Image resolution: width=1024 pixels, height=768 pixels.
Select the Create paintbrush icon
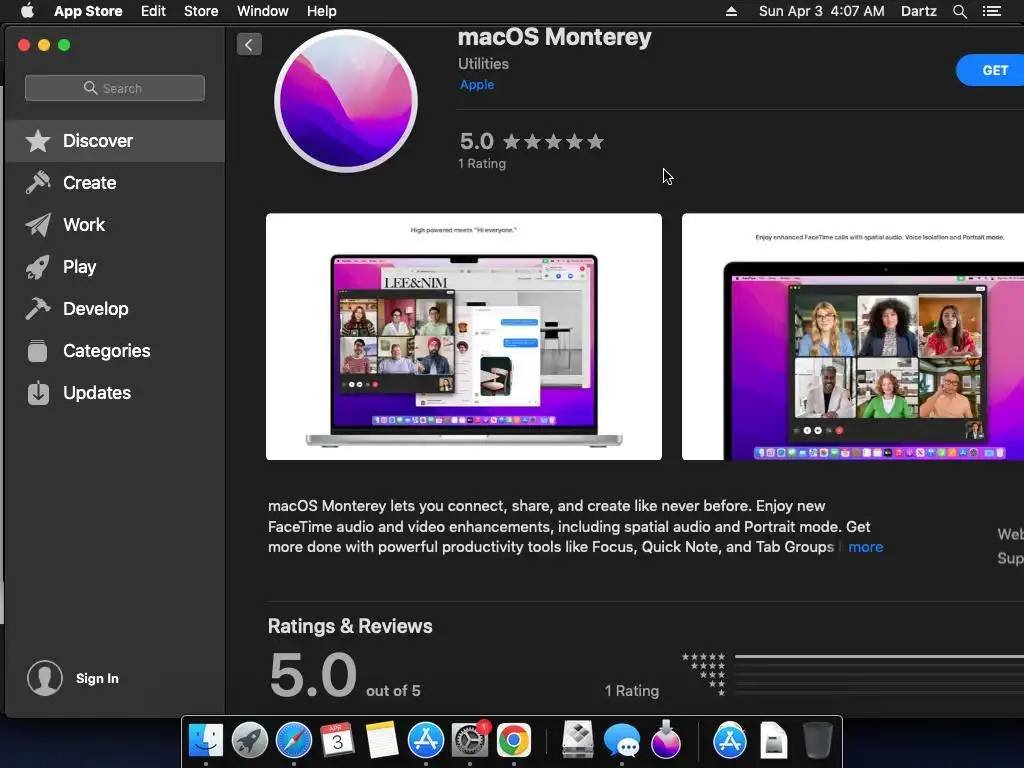[x=38, y=183]
